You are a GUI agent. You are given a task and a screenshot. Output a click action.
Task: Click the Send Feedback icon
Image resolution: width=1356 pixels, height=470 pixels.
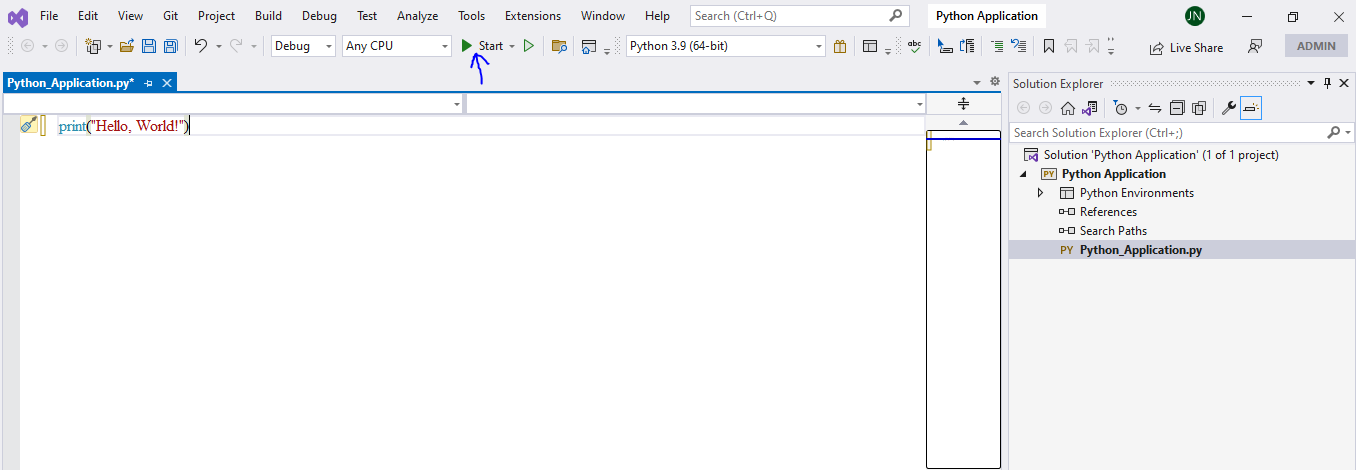pos(1255,47)
